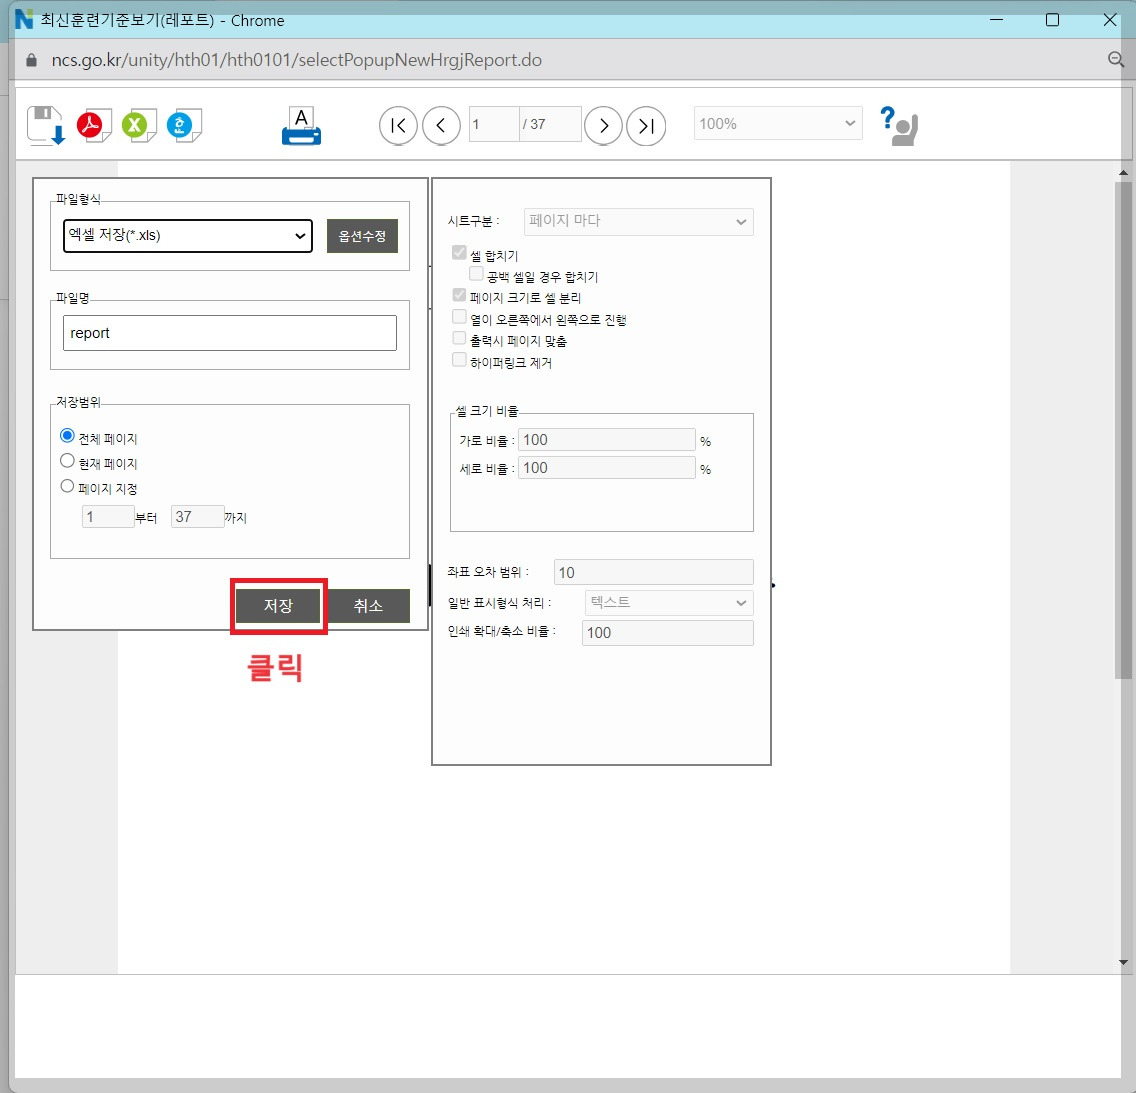The height and width of the screenshot is (1093, 1136).
Task: Select the 현재 페이지 radio button
Action: tap(67, 461)
